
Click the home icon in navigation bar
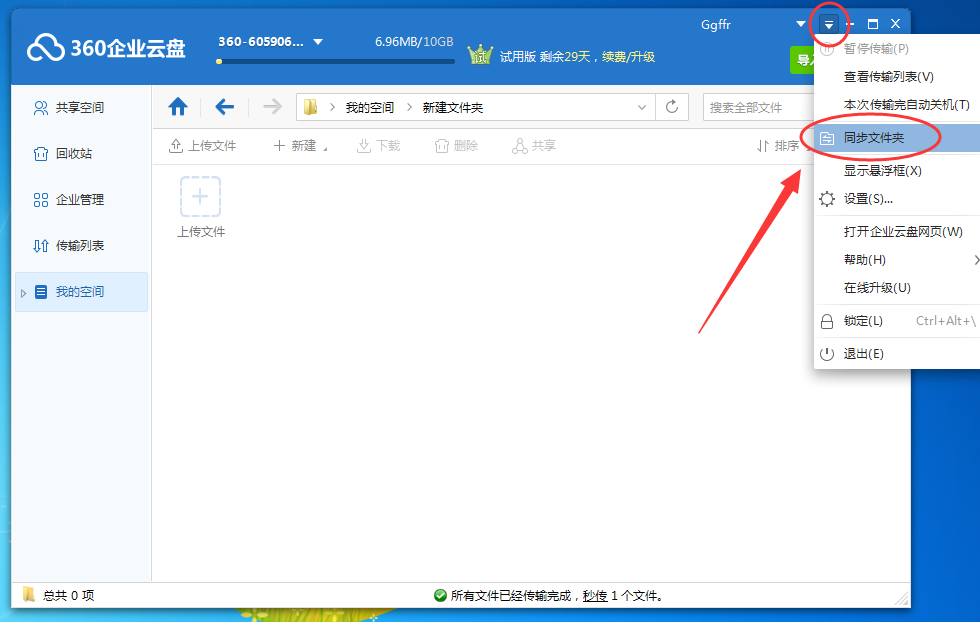click(178, 107)
